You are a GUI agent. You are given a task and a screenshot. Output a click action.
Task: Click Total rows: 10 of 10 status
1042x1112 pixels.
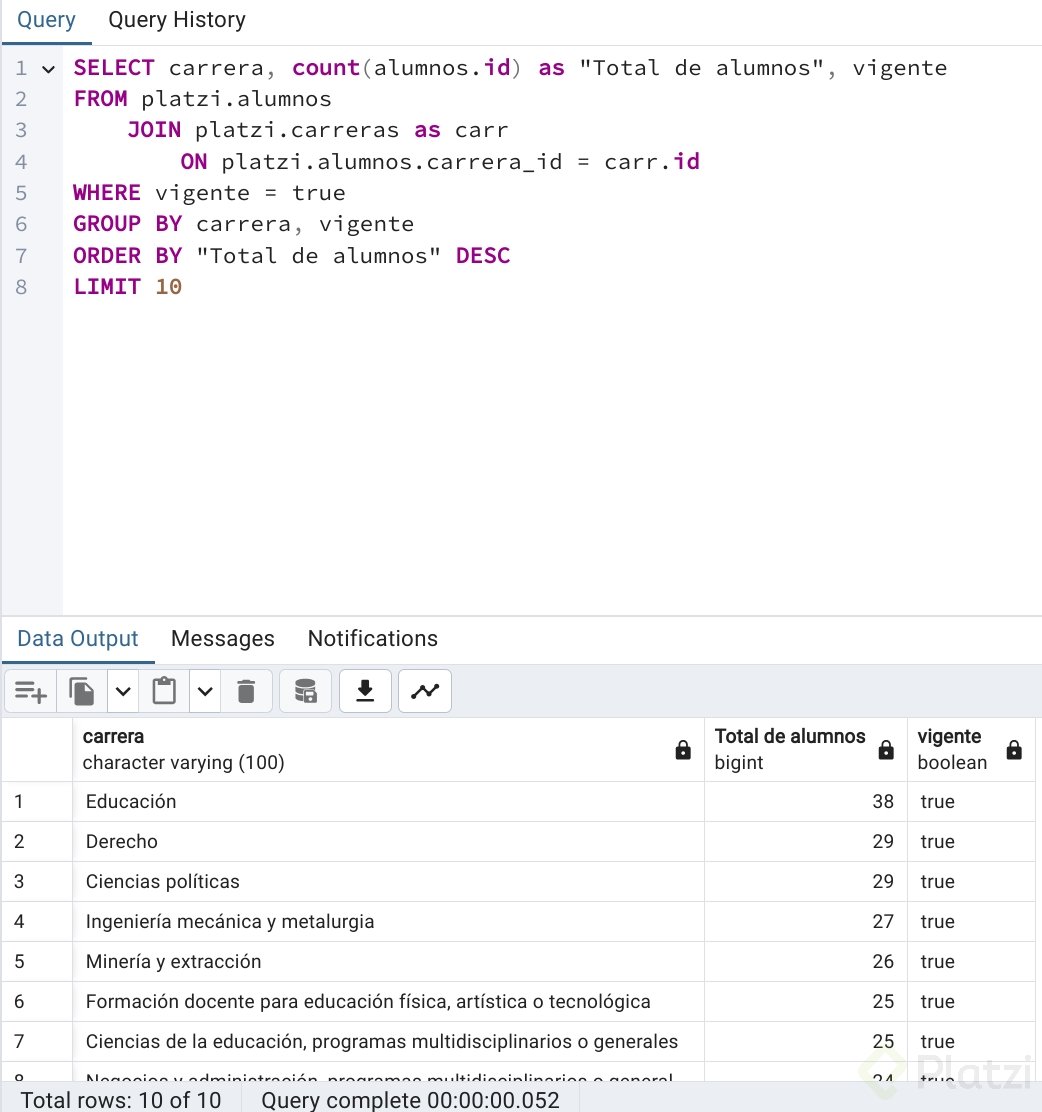(121, 1100)
